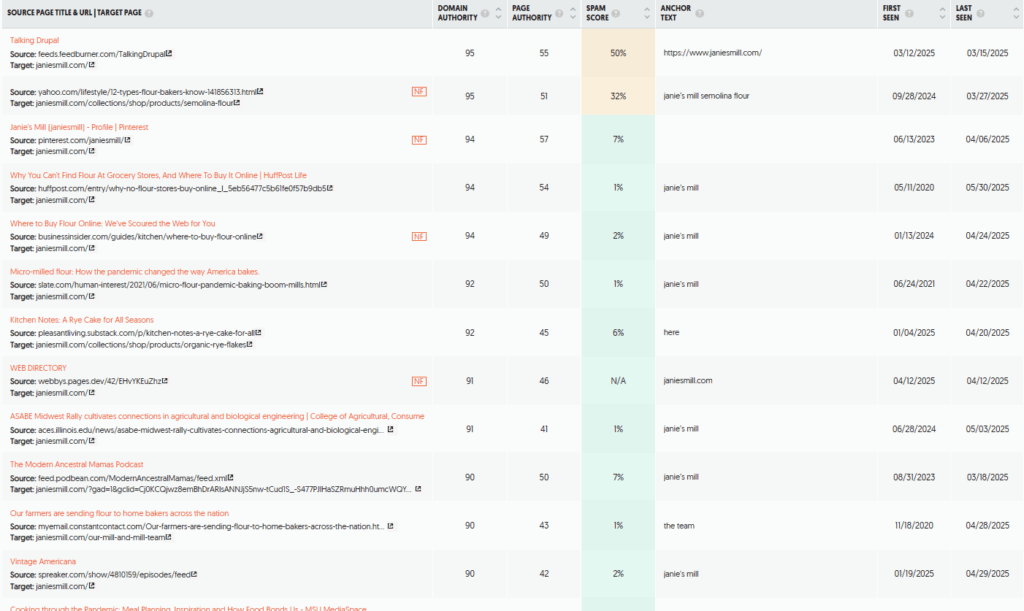Select anchor text 'janie's mill semolina flour'
1024x611 pixels.
click(x=707, y=96)
